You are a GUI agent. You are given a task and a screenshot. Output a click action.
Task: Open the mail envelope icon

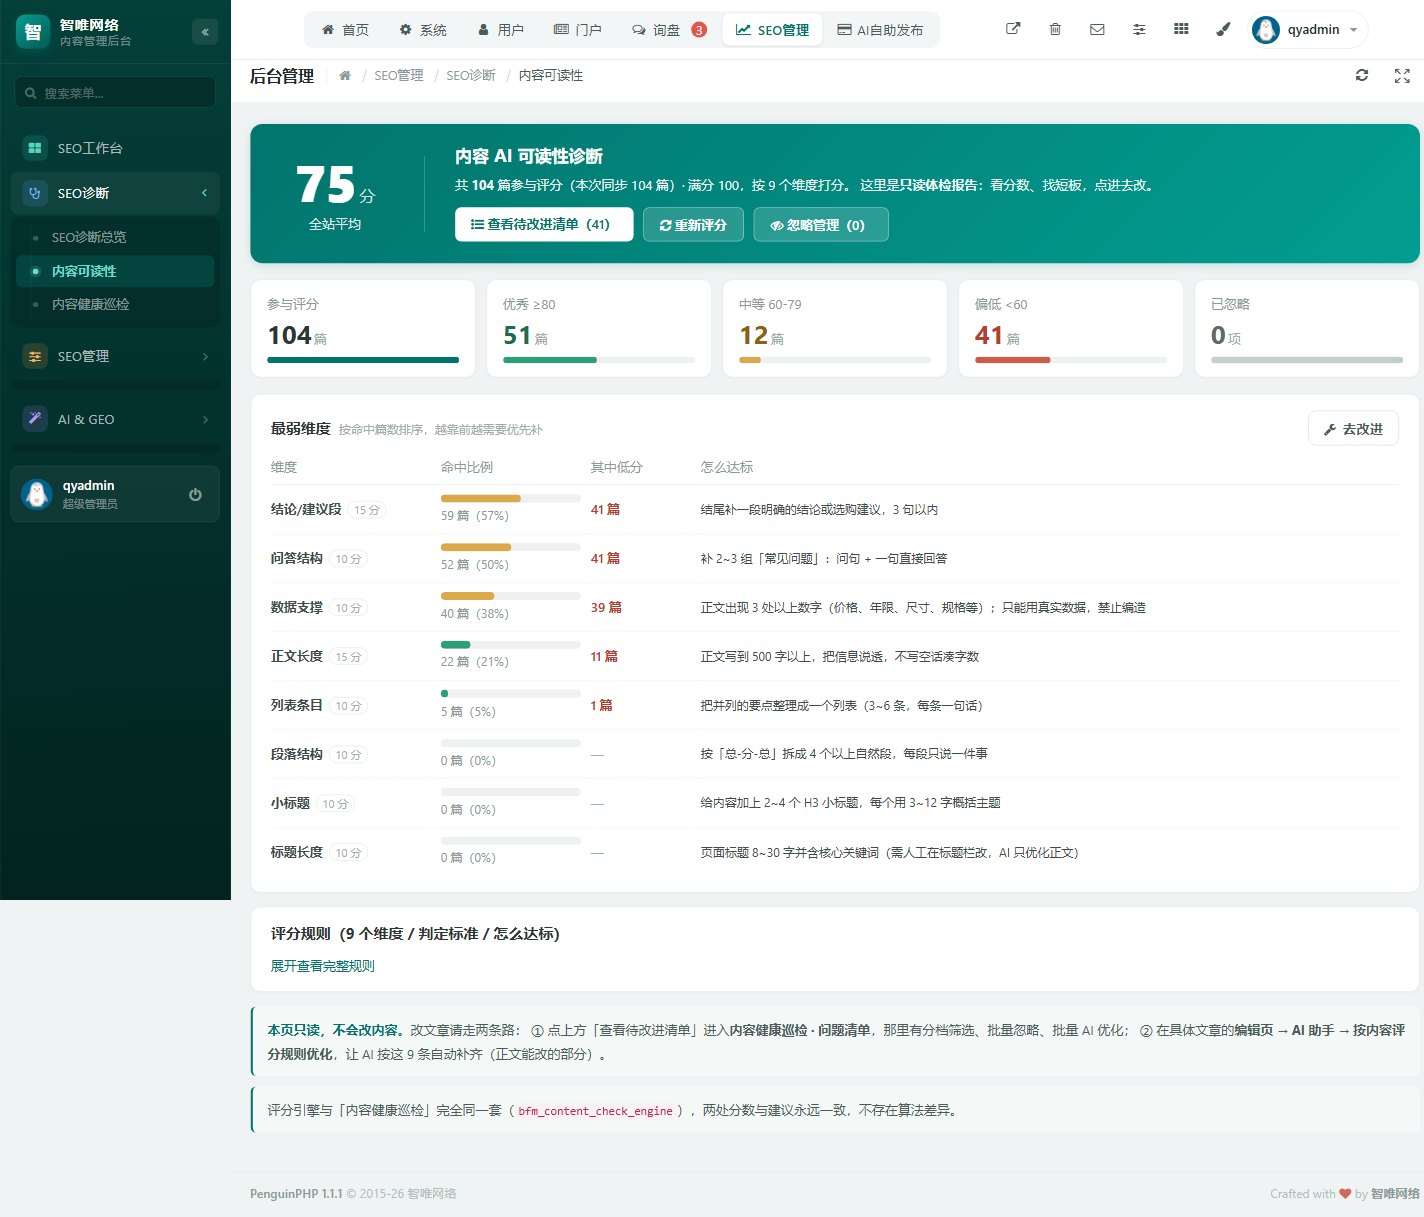tap(1097, 29)
